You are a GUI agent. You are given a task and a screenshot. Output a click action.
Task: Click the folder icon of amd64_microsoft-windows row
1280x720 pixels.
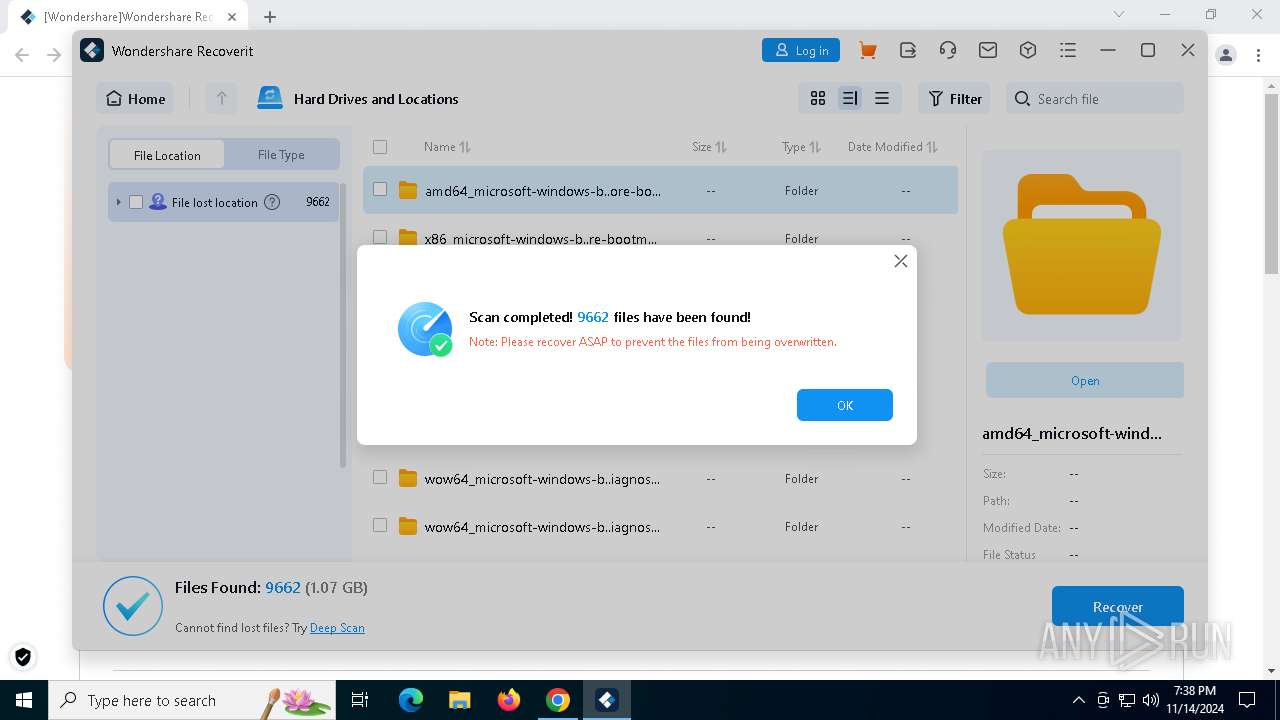pyautogui.click(x=408, y=190)
